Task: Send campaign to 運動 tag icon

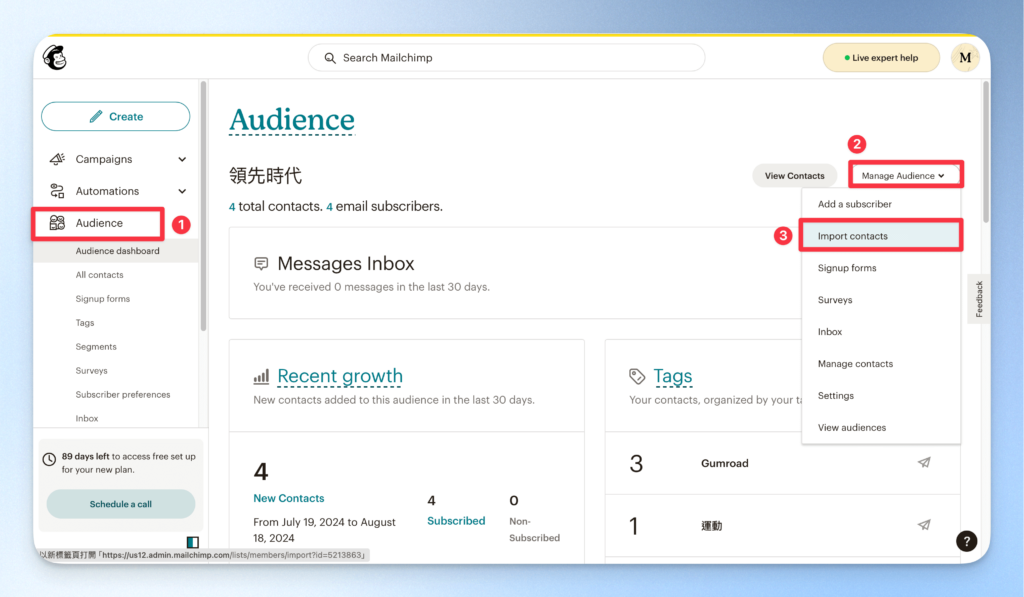Action: tap(924, 524)
